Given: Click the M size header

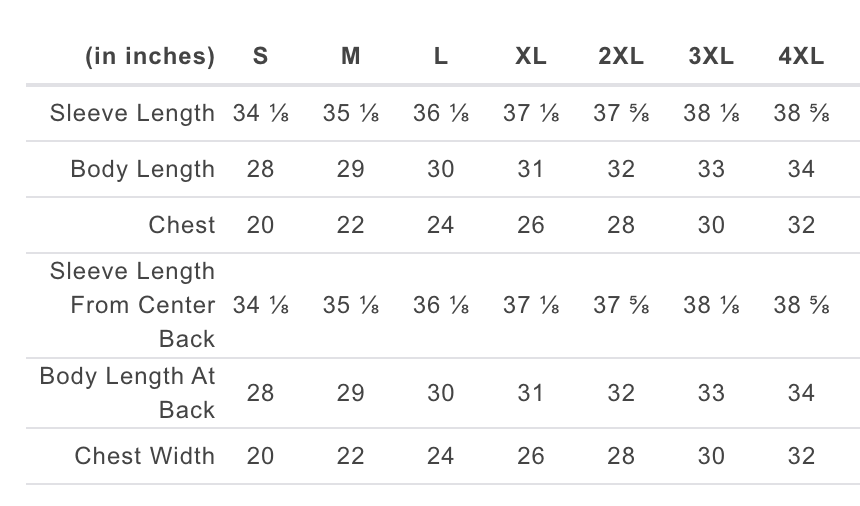Looking at the screenshot, I should click(x=350, y=56).
